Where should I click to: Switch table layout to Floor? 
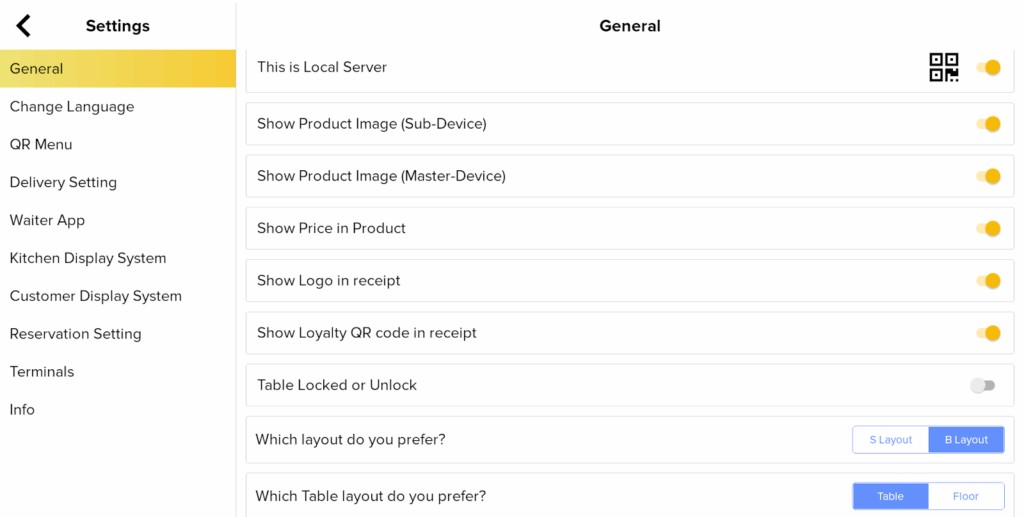point(966,496)
